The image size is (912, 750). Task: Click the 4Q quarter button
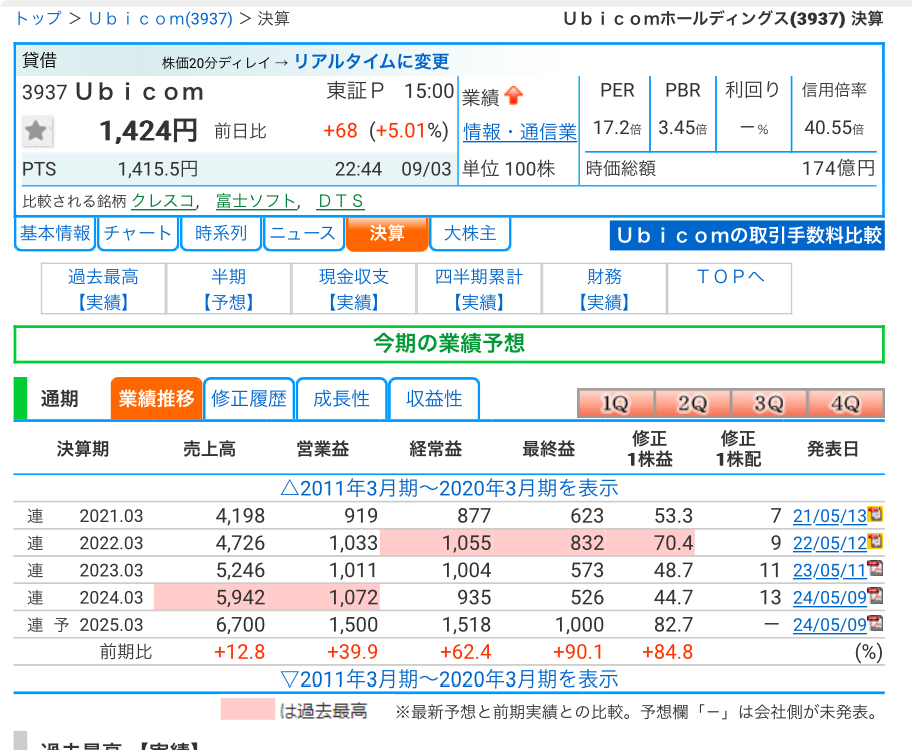point(845,403)
